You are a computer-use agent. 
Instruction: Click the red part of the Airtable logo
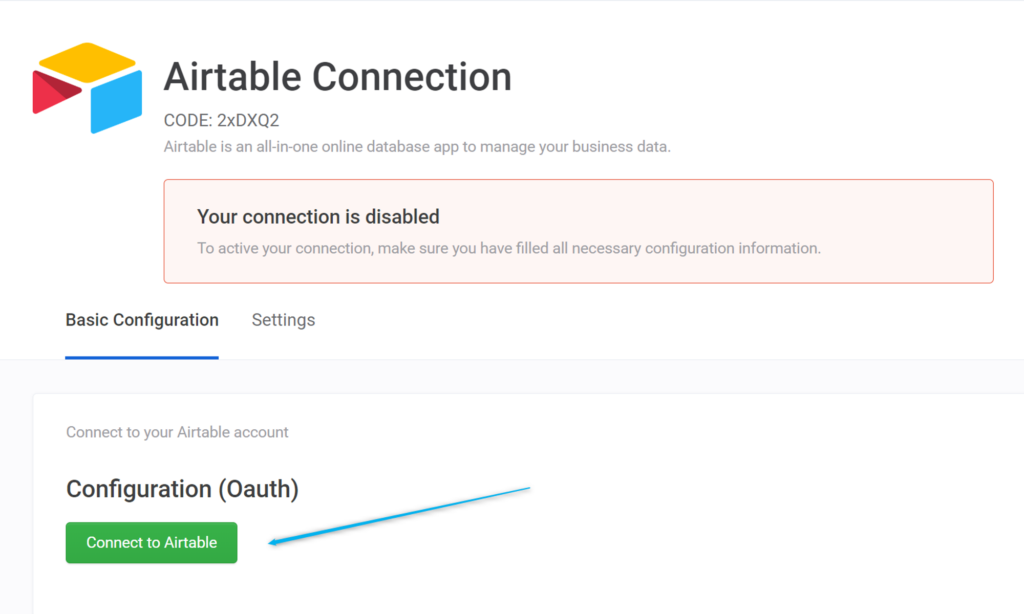(x=52, y=93)
